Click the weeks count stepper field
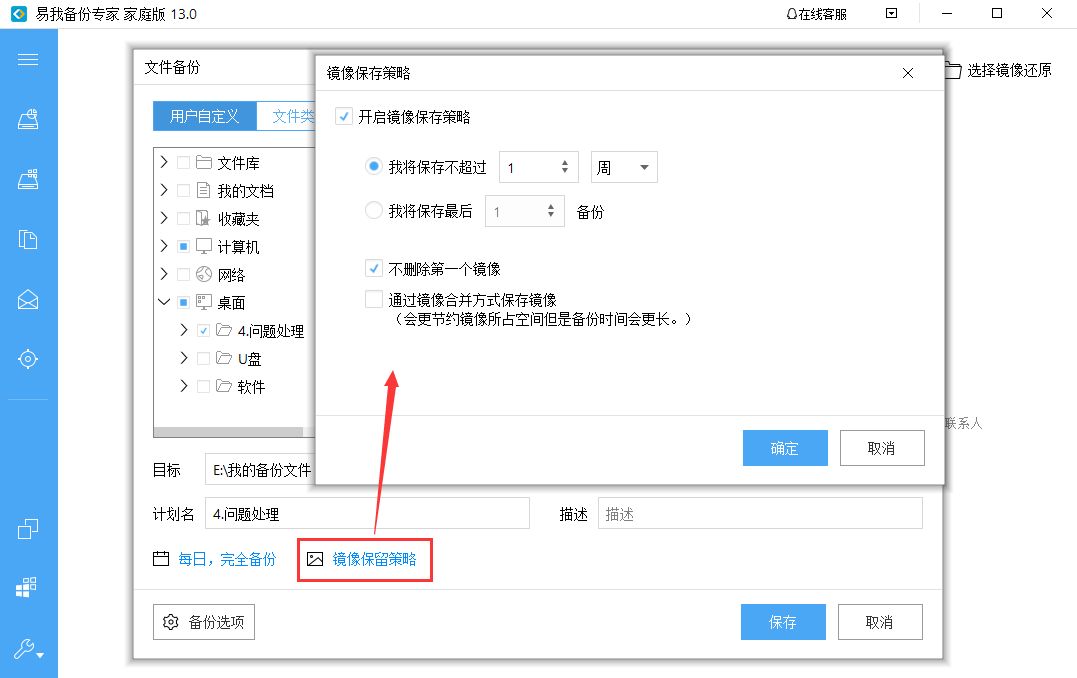The height and width of the screenshot is (678, 1077). [538, 167]
